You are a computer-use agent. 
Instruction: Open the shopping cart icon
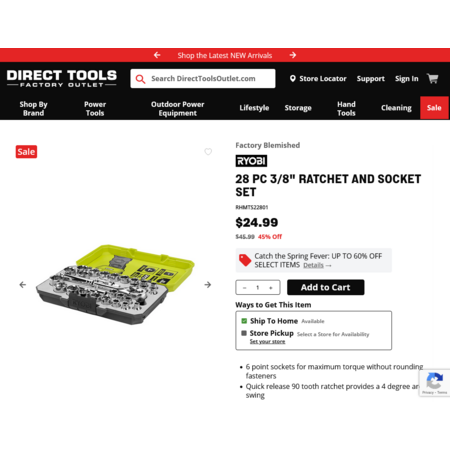[433, 79]
